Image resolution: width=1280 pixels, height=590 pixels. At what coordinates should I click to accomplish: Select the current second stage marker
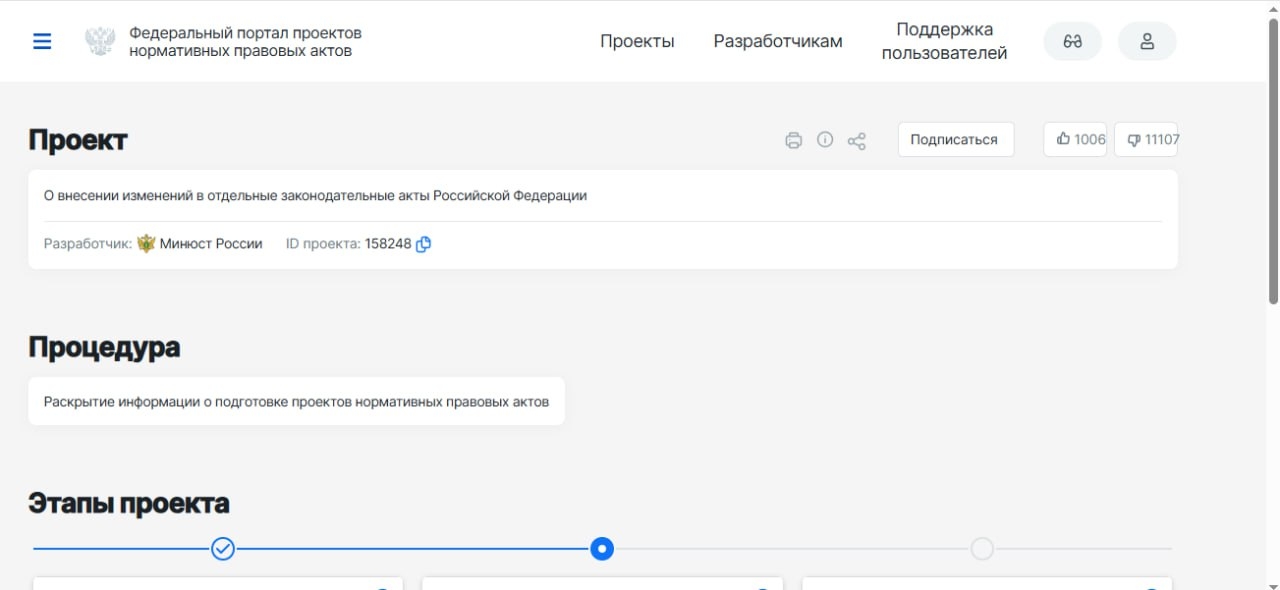click(602, 549)
